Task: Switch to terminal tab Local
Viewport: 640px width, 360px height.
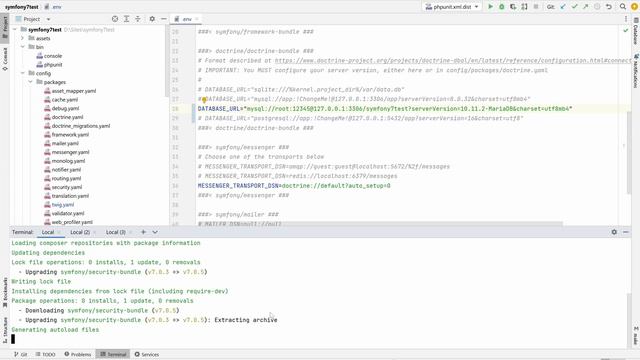Action: [x=48, y=232]
